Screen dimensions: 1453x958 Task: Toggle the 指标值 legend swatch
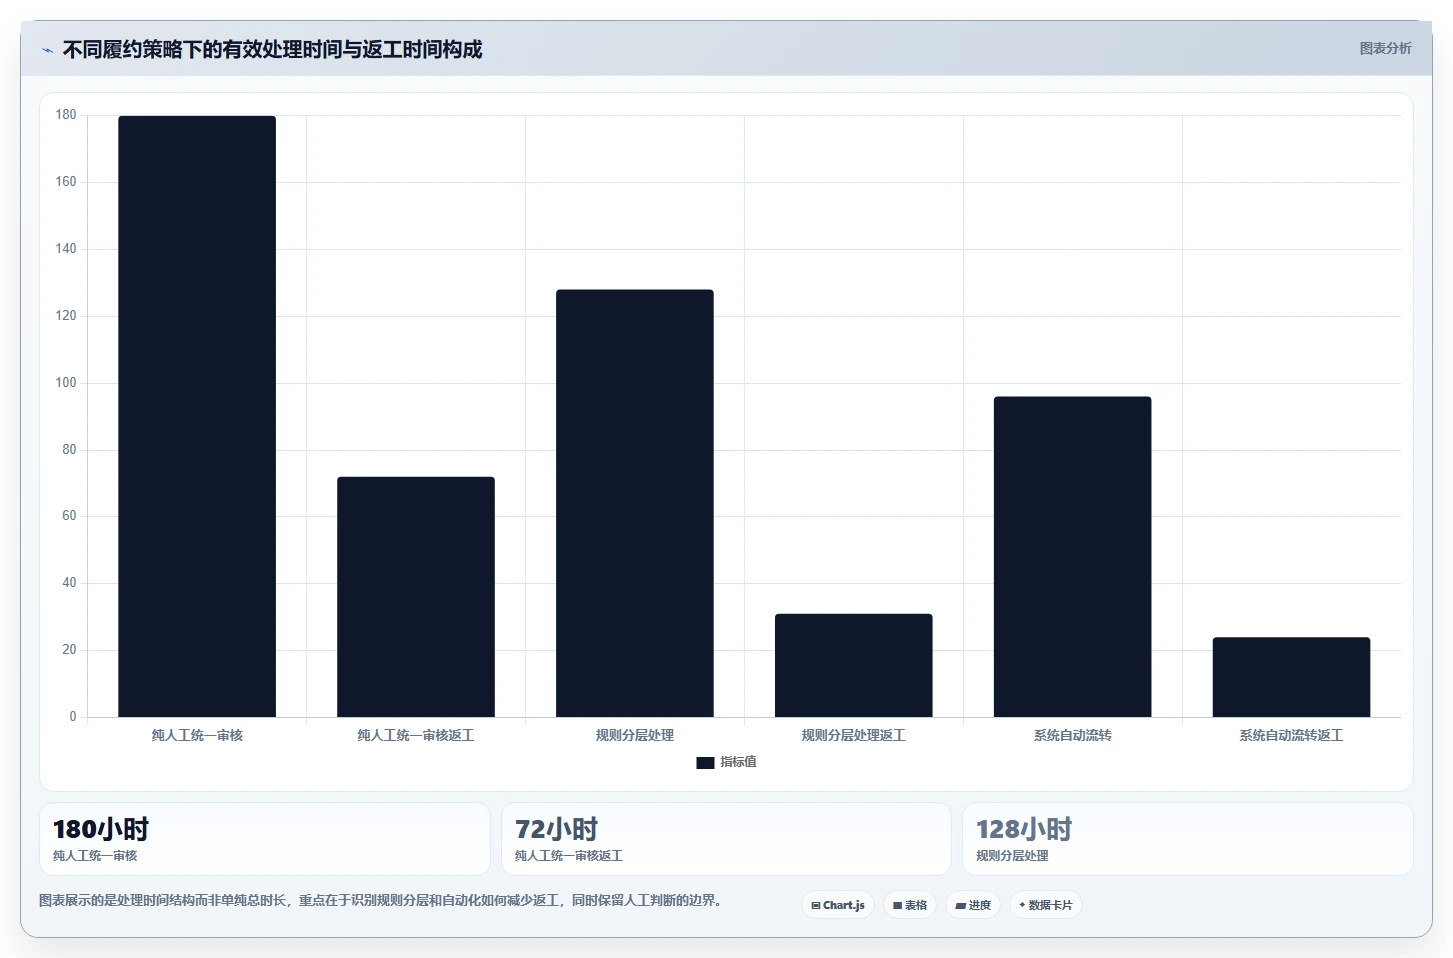coord(705,762)
